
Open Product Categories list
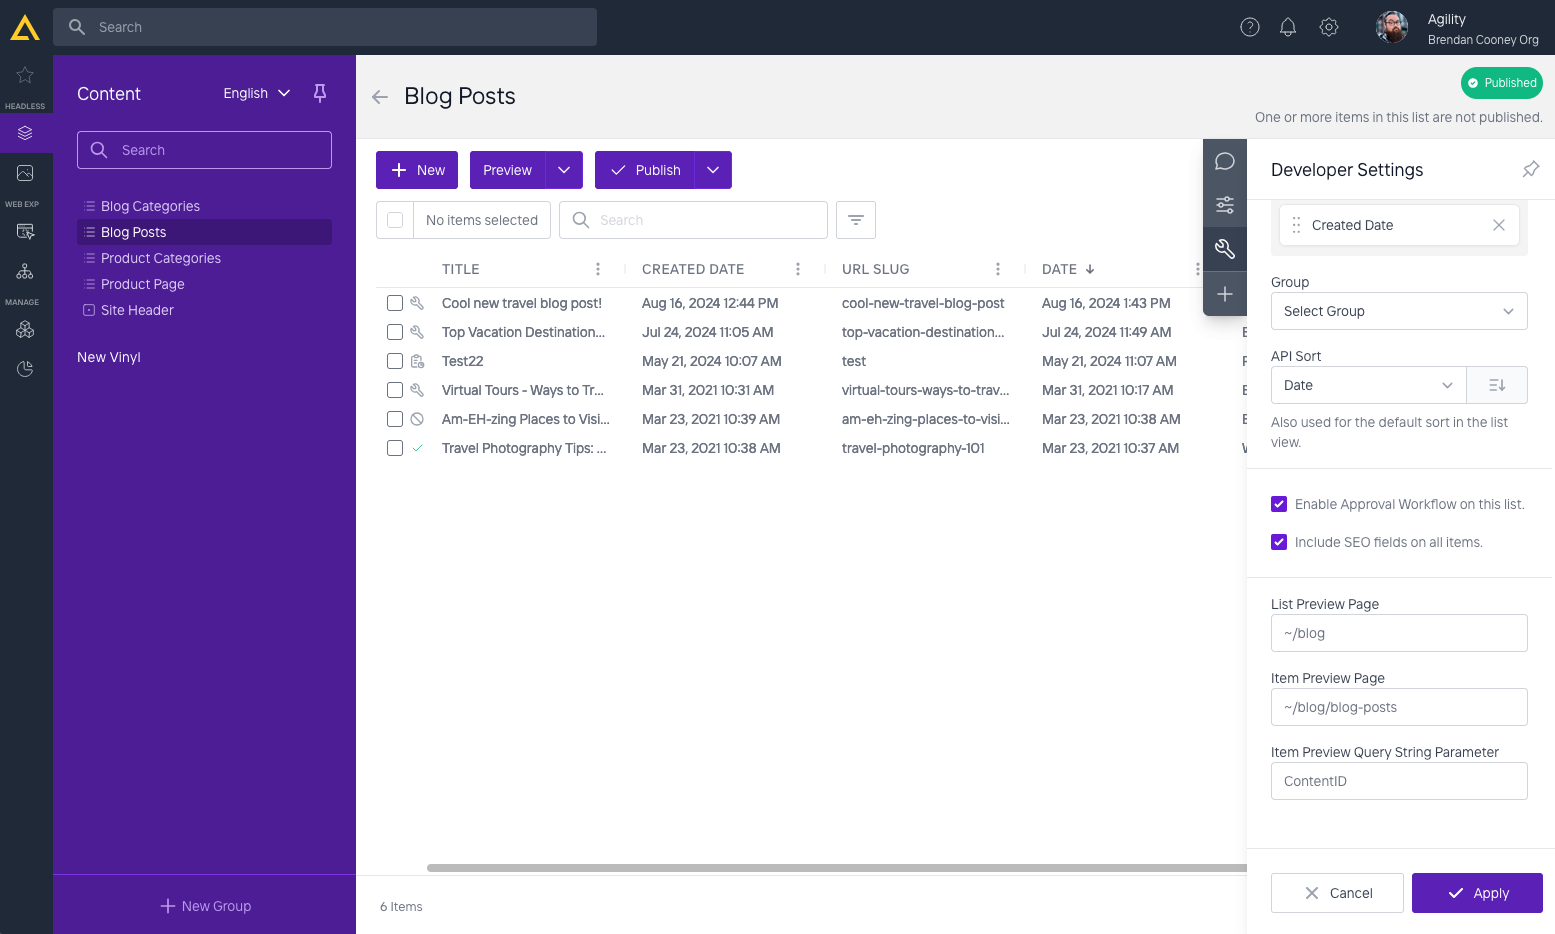[161, 258]
